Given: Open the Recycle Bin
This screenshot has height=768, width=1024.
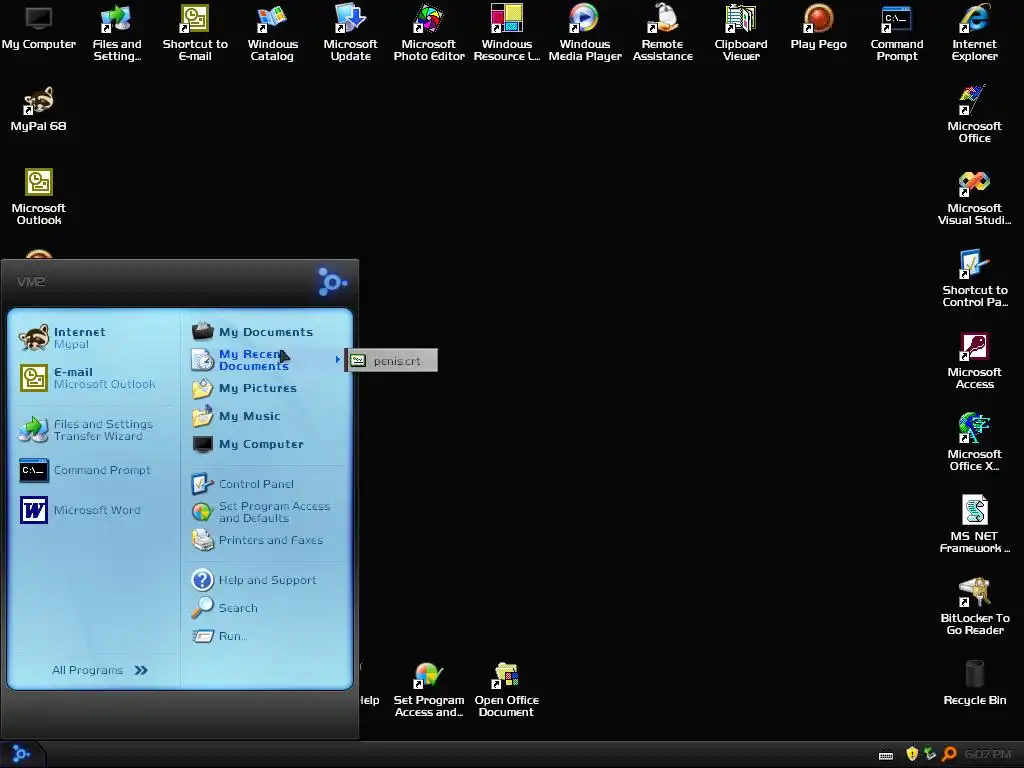Looking at the screenshot, I should (974, 683).
